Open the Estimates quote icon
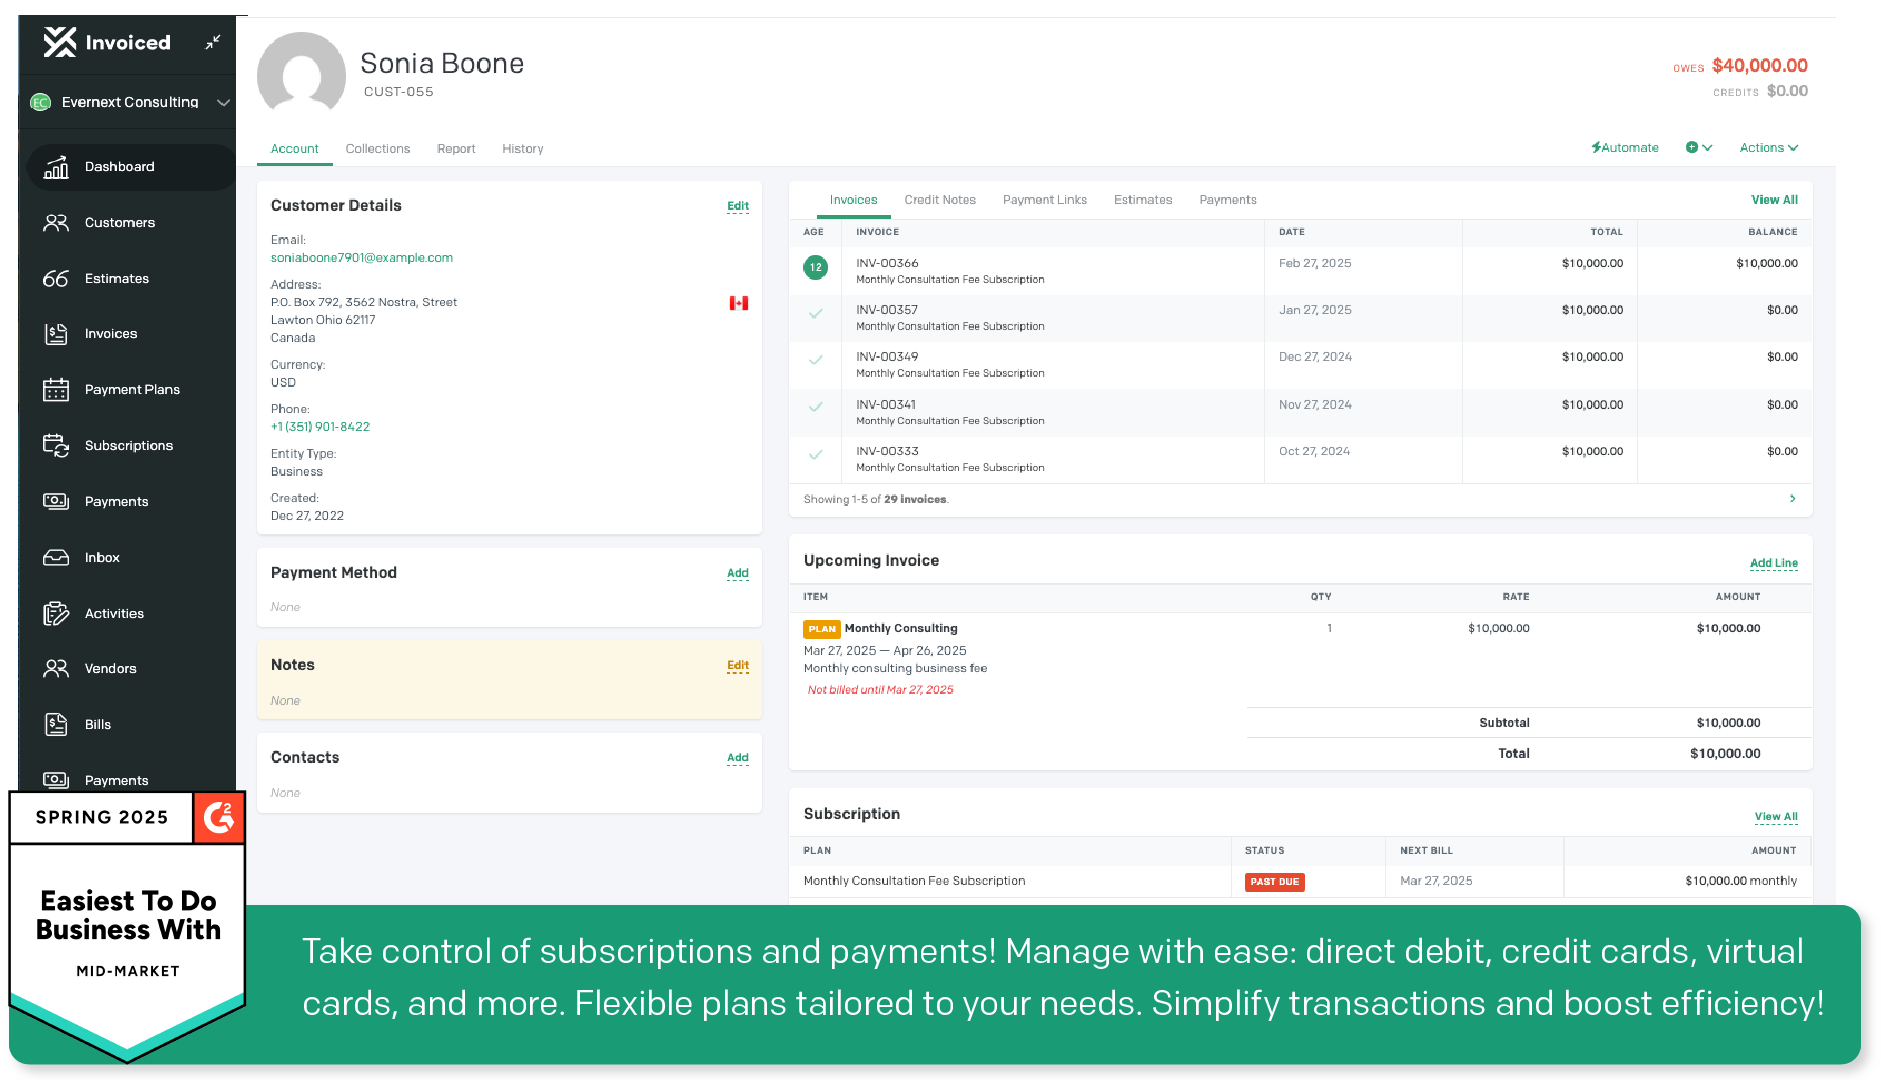This screenshot has width=1881, height=1080. 56,279
